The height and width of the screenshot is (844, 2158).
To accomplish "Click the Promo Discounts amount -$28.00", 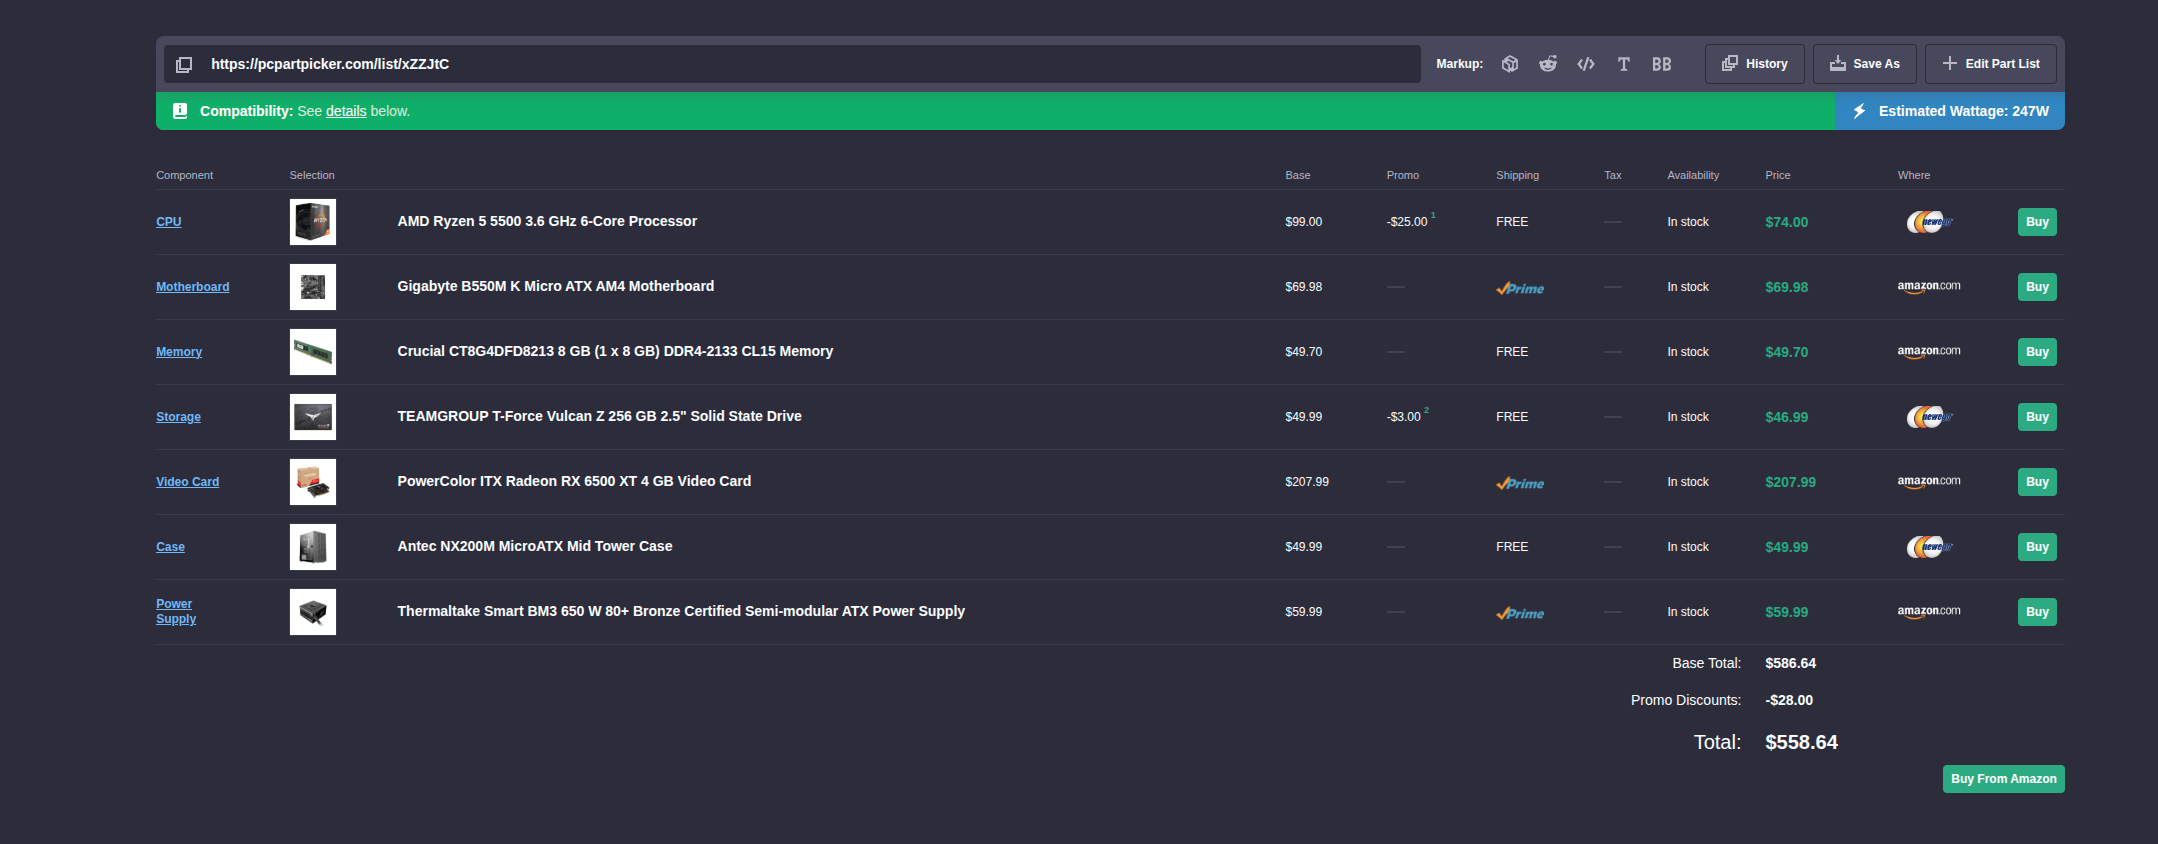I will pyautogui.click(x=1789, y=700).
